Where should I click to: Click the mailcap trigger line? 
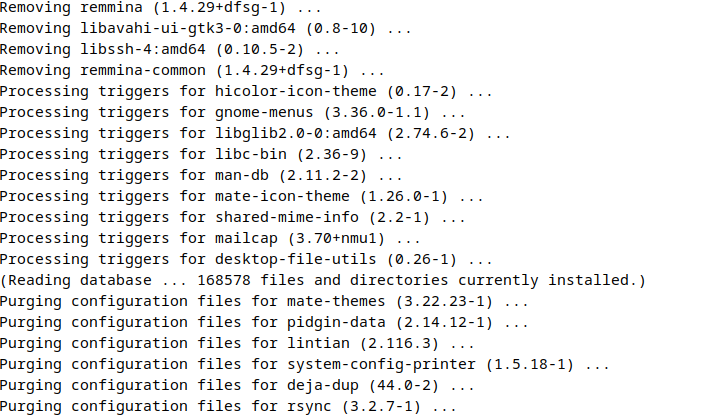pos(210,239)
